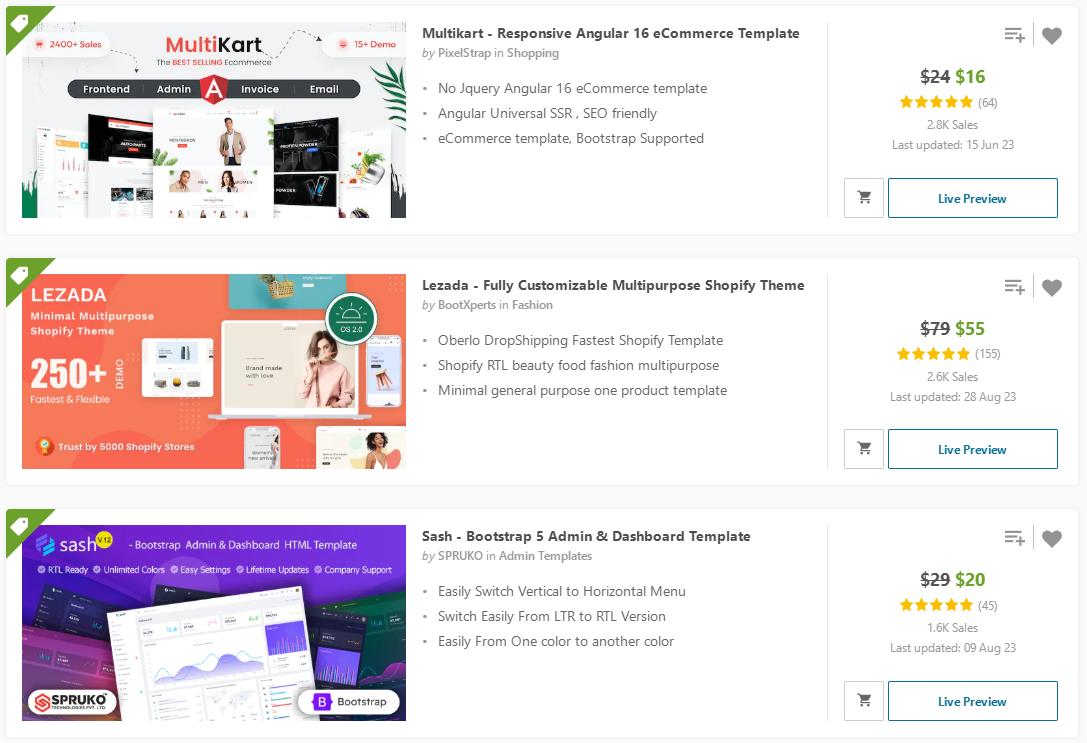Image resolution: width=1087 pixels, height=743 pixels.
Task: Open Live Preview for Multikart
Action: click(x=973, y=198)
